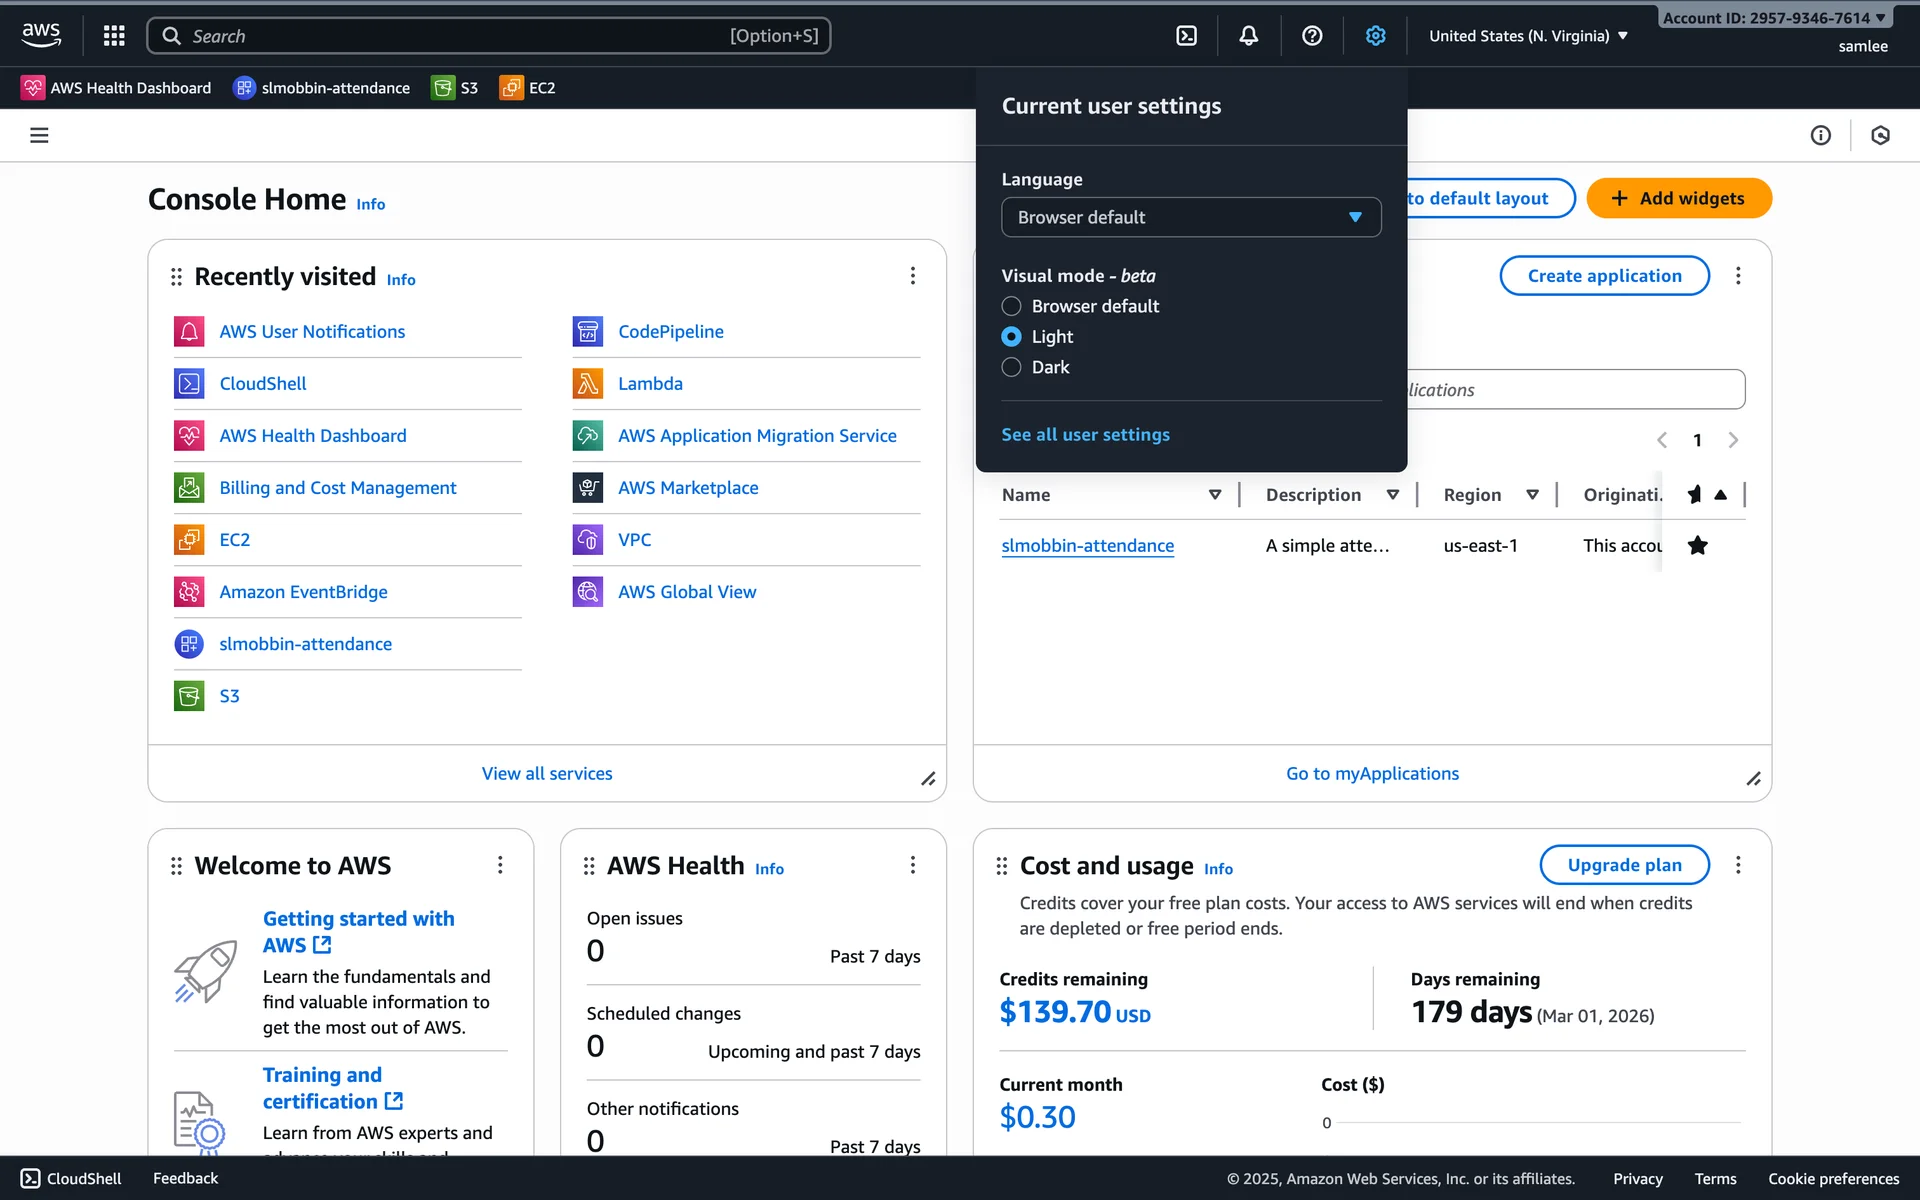Click the Create application button

click(1603, 276)
